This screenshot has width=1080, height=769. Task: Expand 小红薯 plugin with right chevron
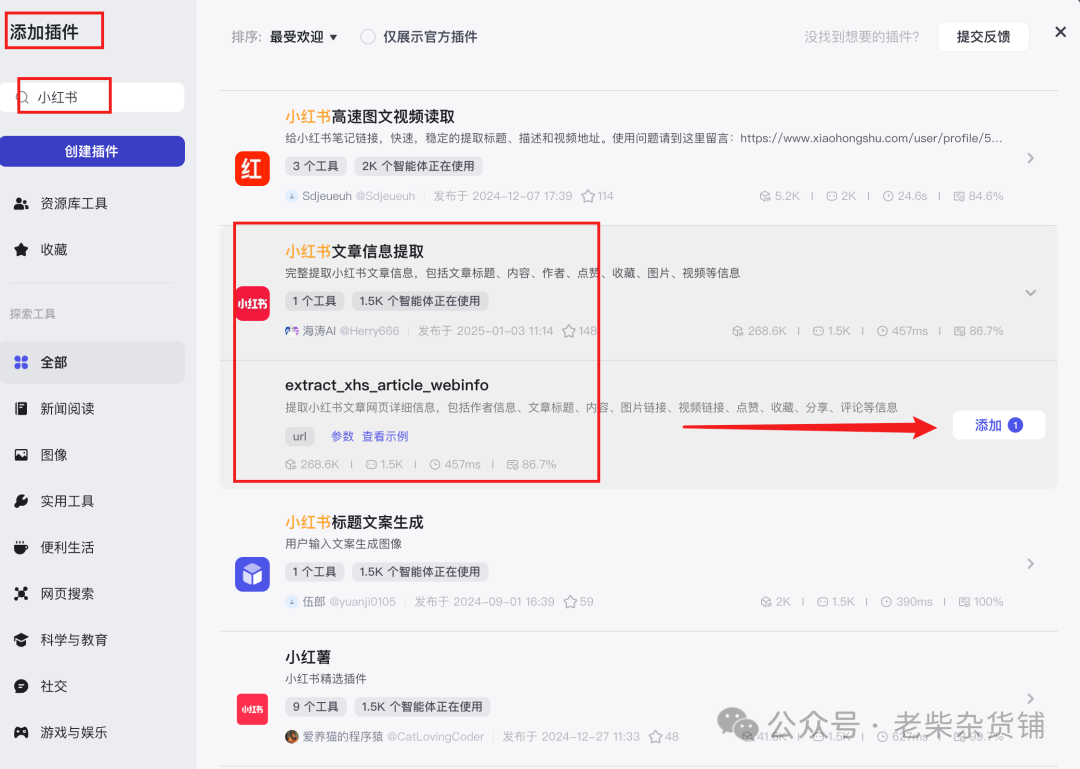[x=1030, y=699]
